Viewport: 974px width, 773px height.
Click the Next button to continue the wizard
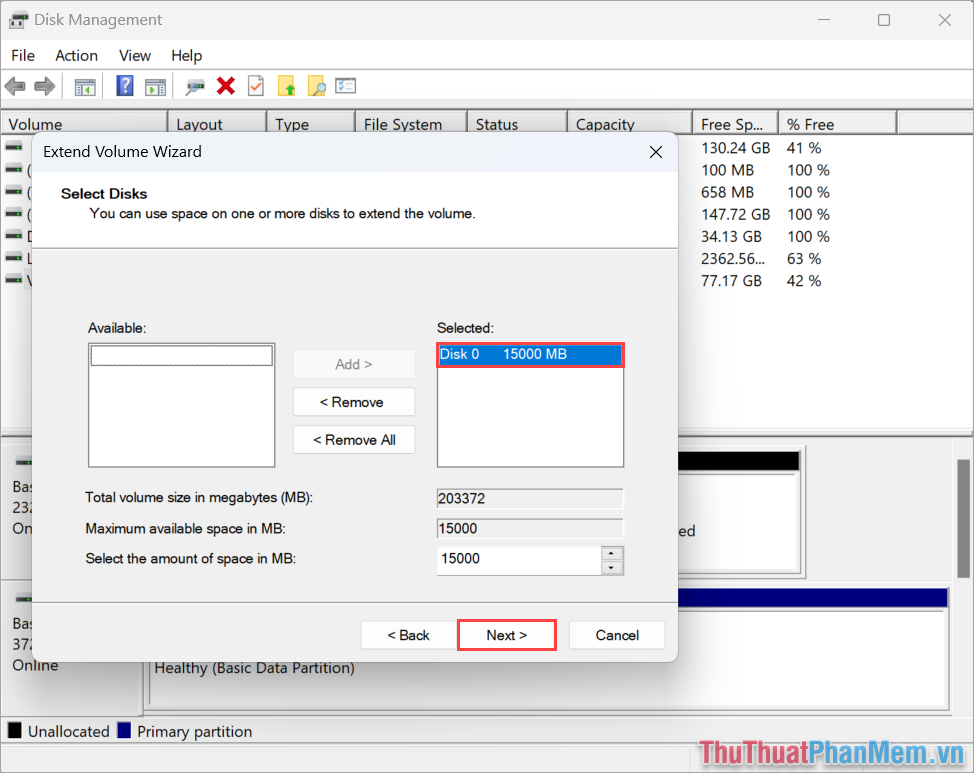pos(506,635)
